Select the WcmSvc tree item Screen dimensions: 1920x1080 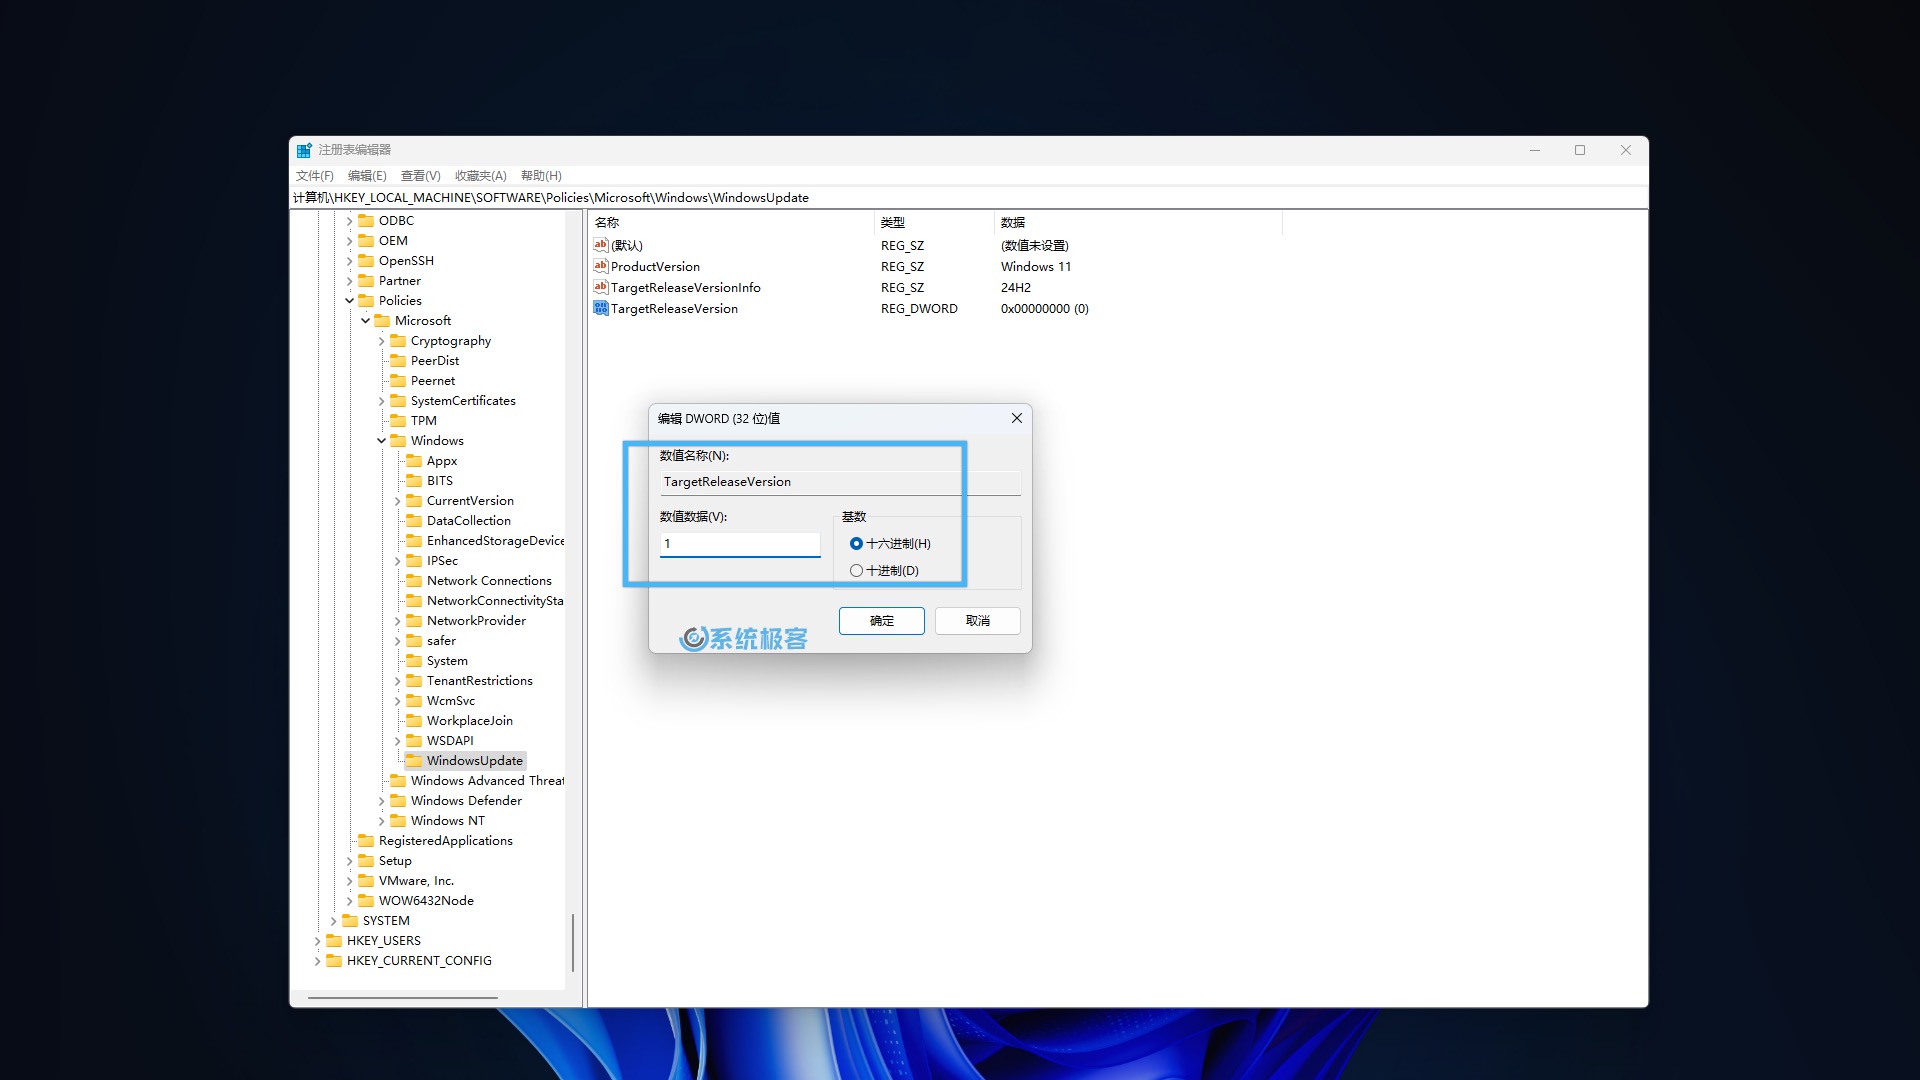point(451,701)
